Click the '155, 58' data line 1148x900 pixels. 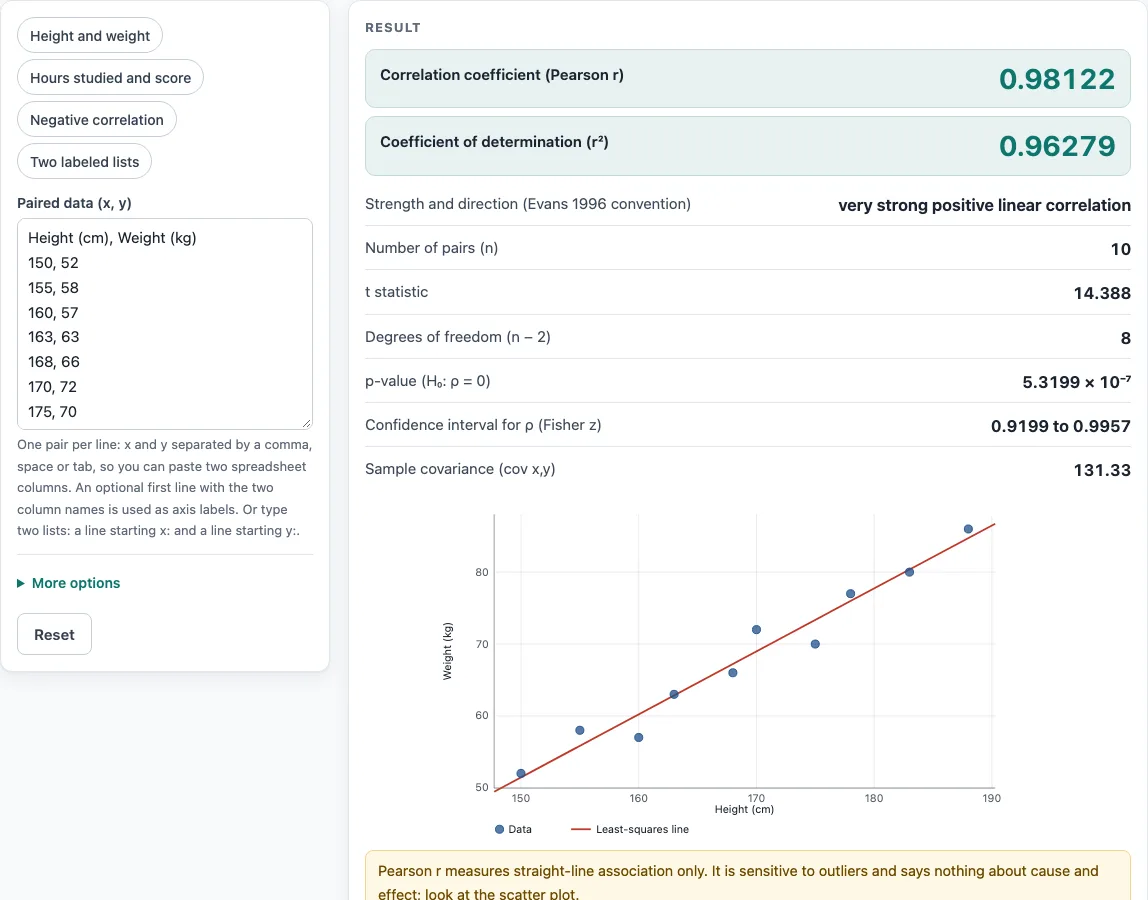pyautogui.click(x=53, y=288)
